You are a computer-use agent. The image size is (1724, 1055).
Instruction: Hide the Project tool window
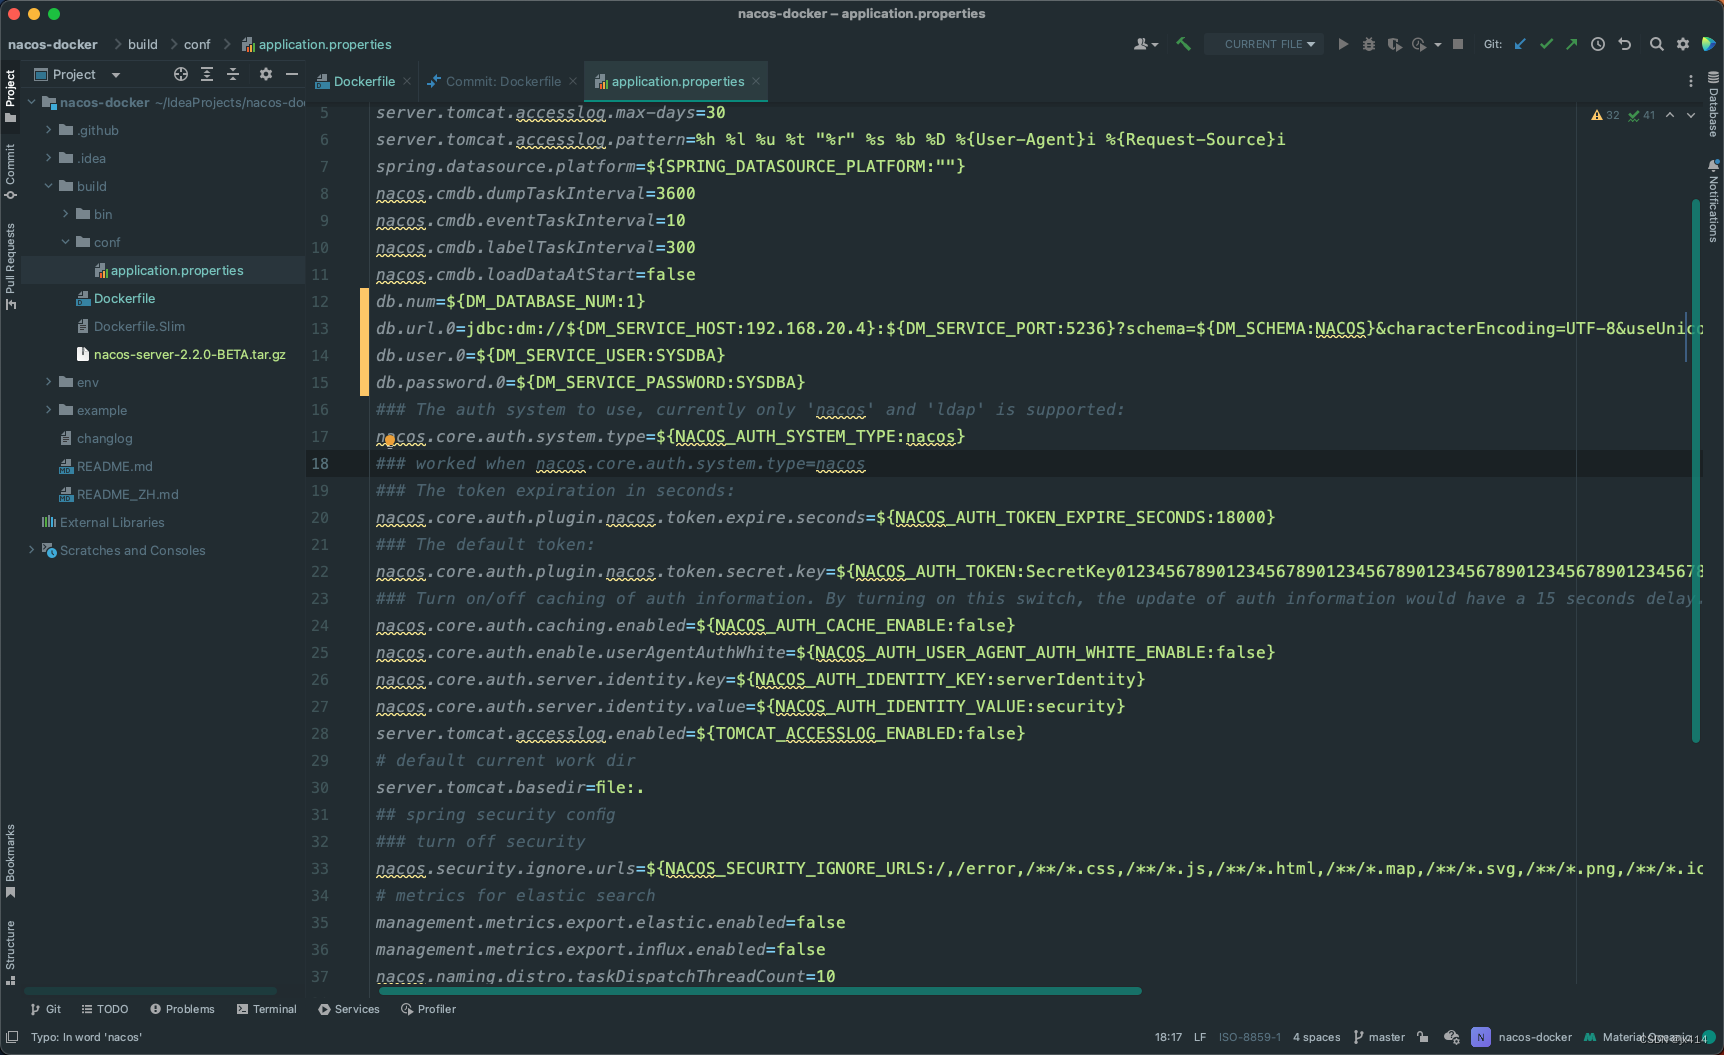coord(292,74)
